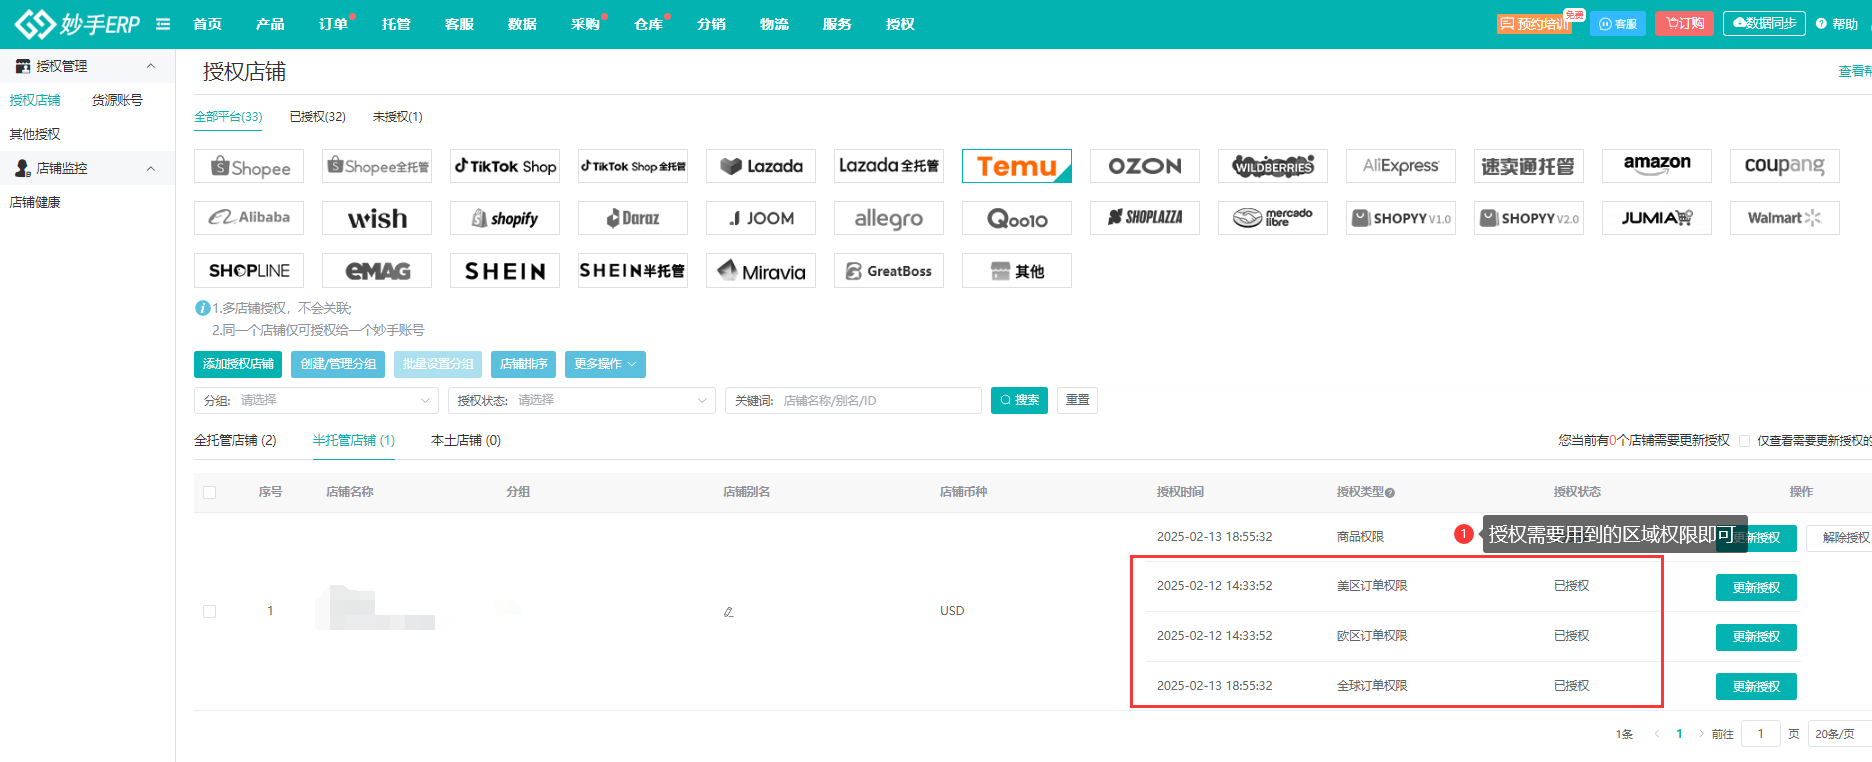Select the AliExpress platform tile

(1401, 166)
